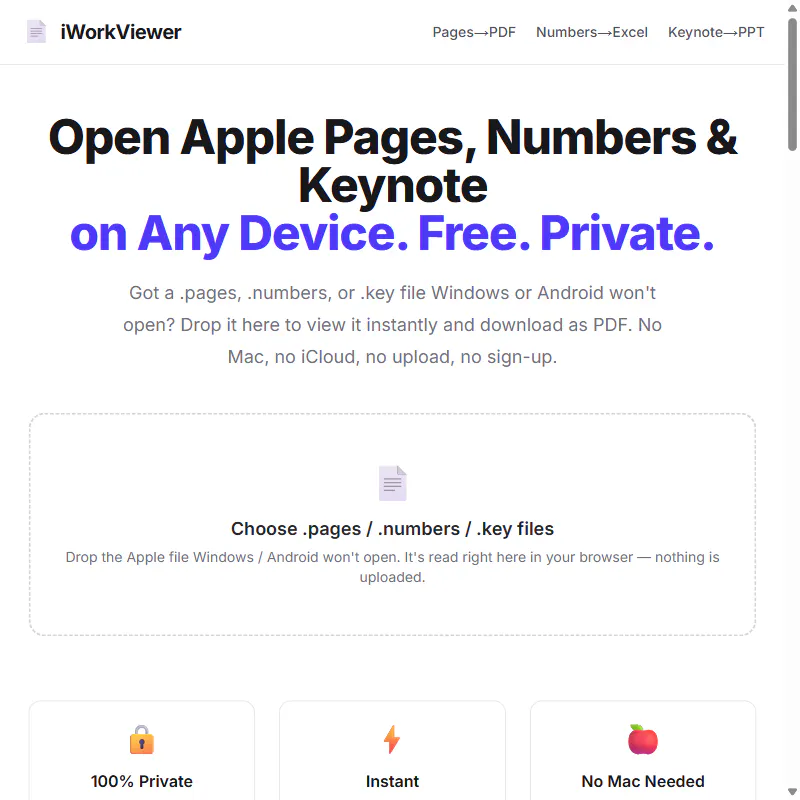Click the red apple icon
Viewport: 800px width, 800px height.
pos(642,739)
